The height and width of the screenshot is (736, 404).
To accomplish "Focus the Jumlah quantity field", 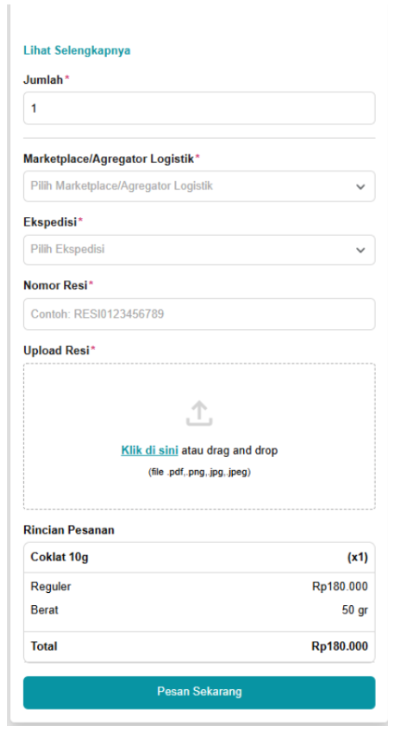I will coord(199,108).
